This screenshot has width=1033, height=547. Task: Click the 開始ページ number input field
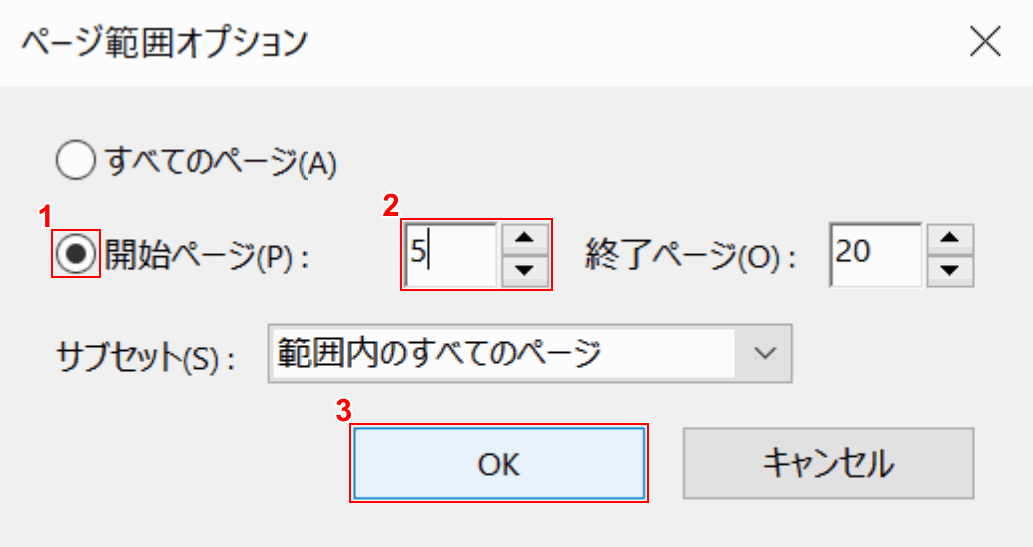(450, 254)
